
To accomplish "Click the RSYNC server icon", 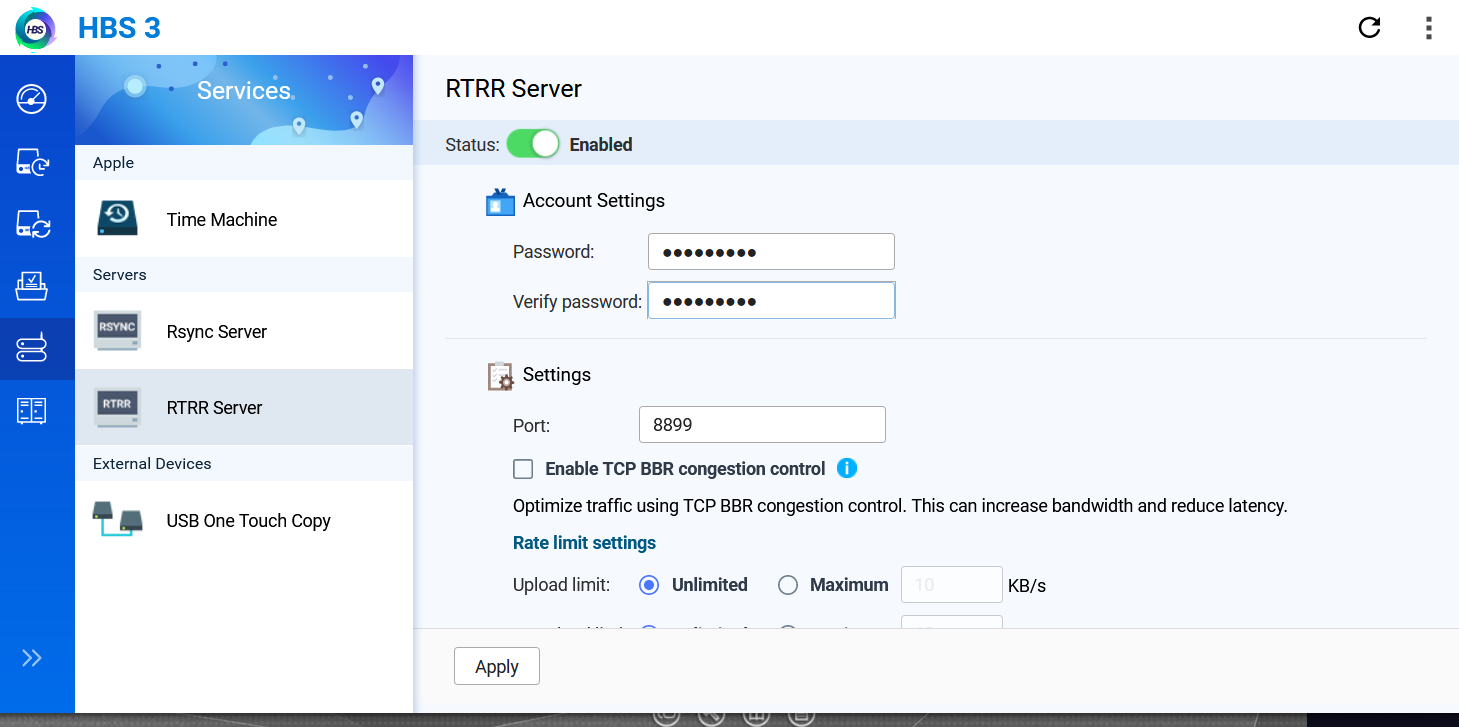I will (117, 330).
